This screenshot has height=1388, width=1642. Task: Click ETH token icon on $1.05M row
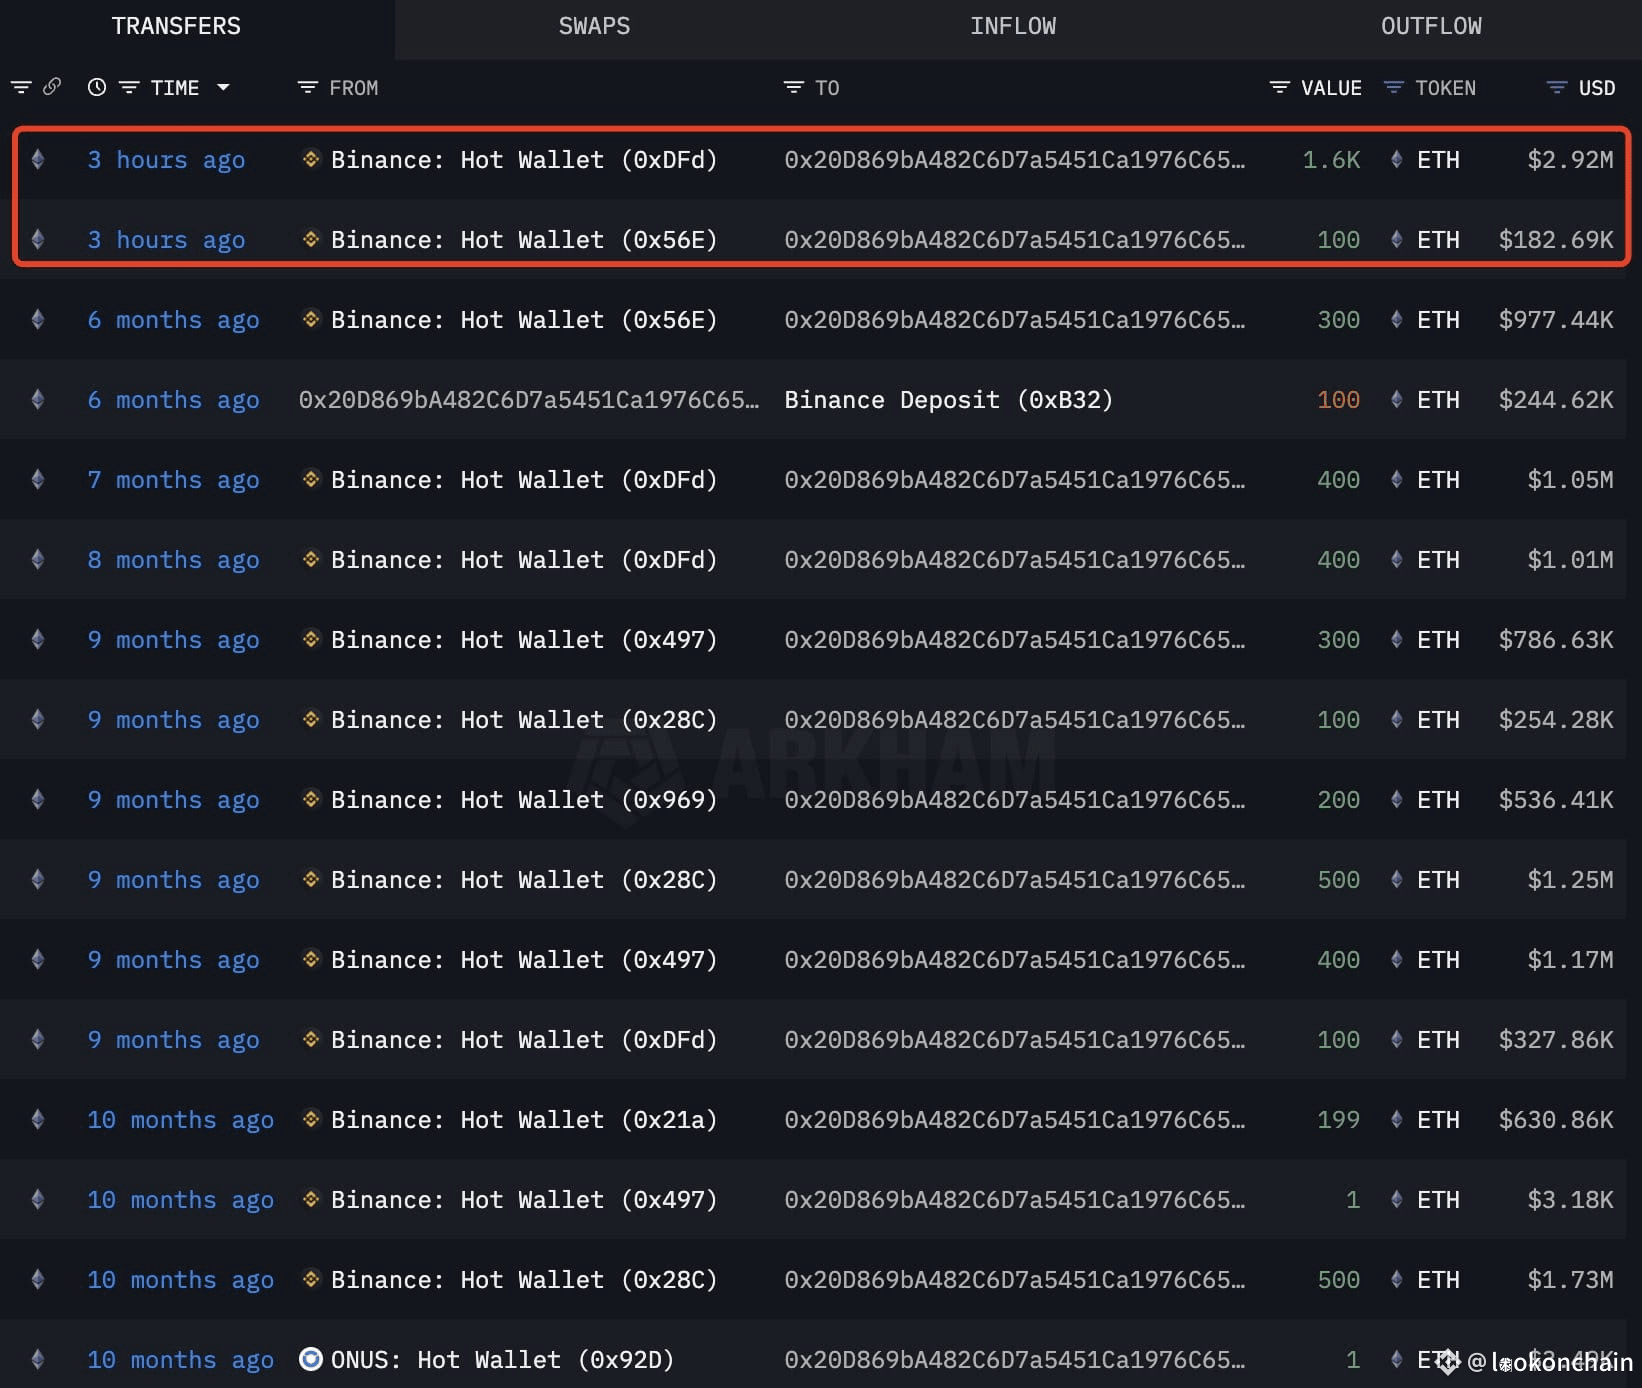pyautogui.click(x=1397, y=479)
